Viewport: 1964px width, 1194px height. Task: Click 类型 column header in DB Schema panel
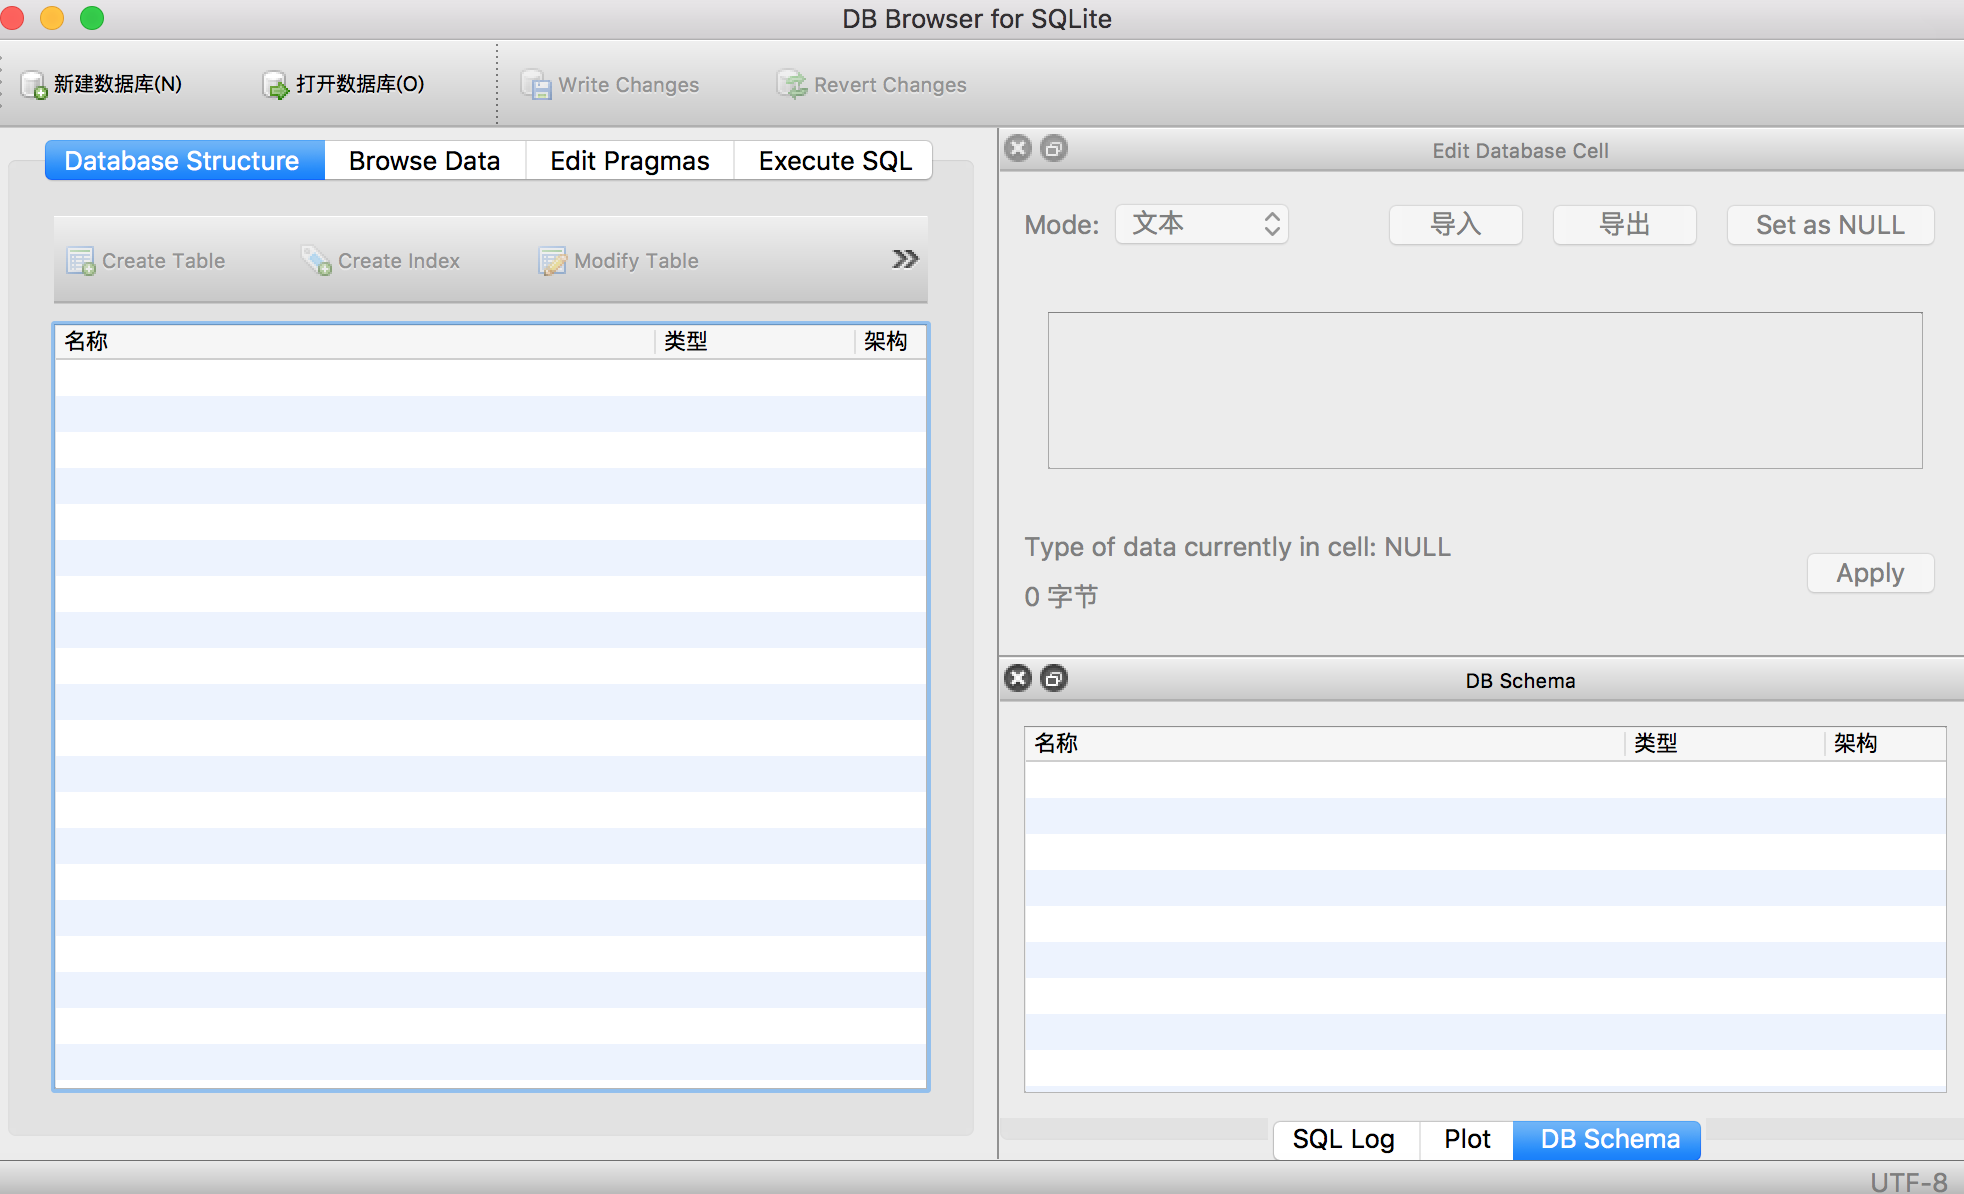point(1726,744)
